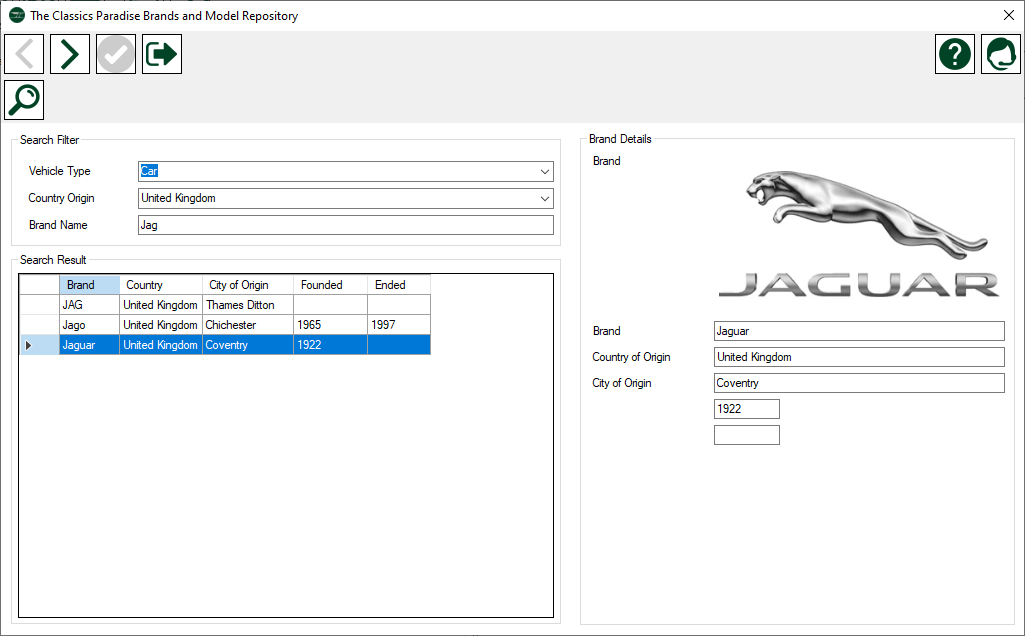The image size is (1025, 636).
Task: Click the next (right arrow) toolbar button
Action: pyautogui.click(x=70, y=54)
